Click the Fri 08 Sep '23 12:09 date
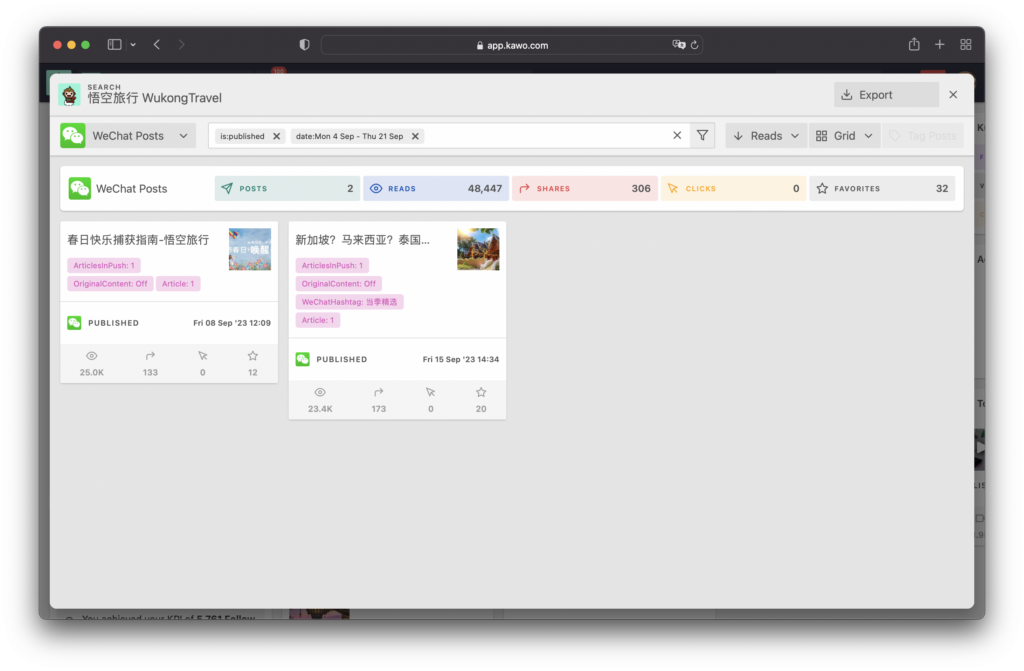This screenshot has width=1024, height=671. click(232, 323)
